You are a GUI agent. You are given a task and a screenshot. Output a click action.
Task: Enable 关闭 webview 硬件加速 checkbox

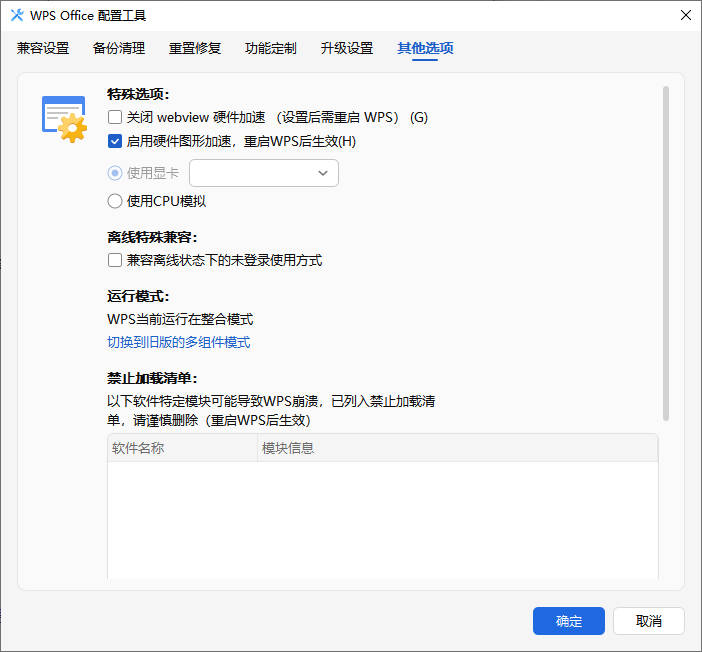(115, 117)
